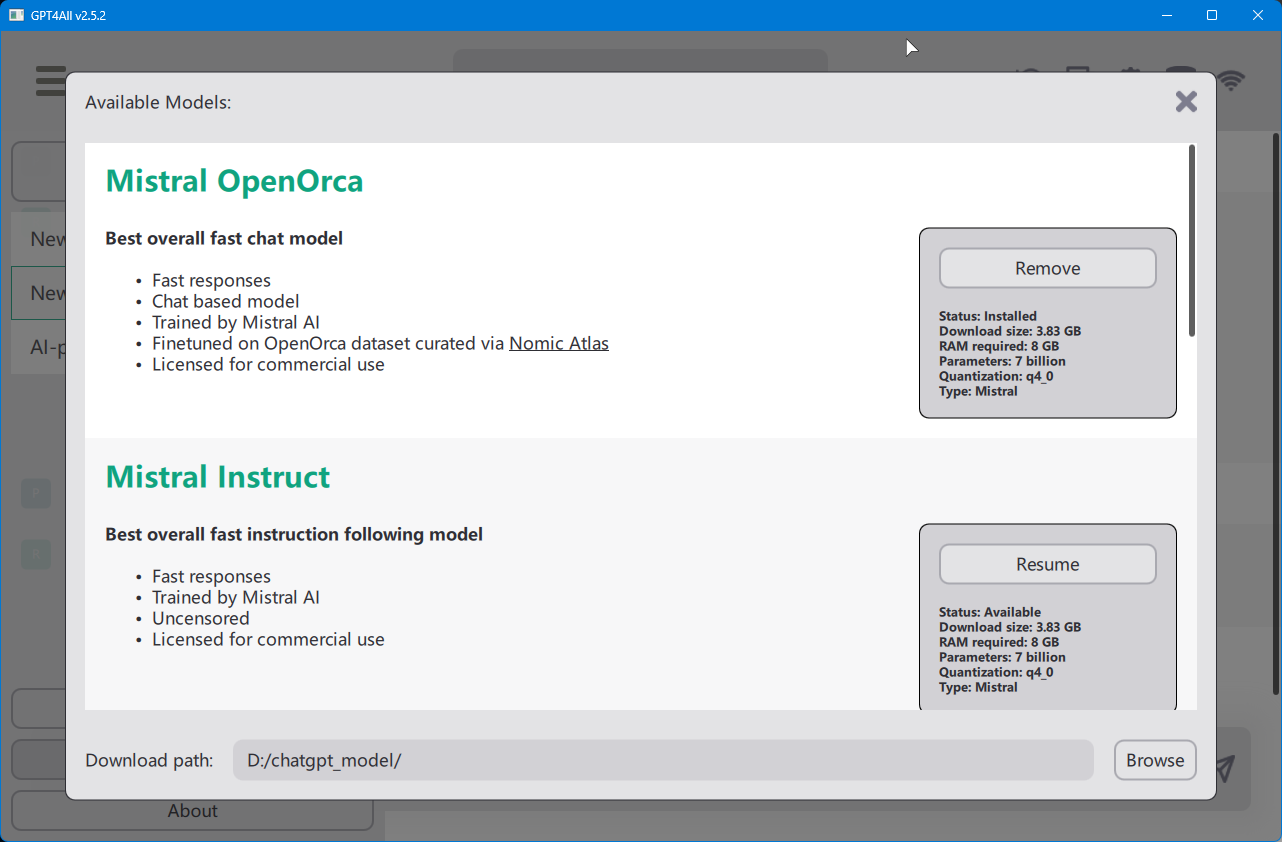The width and height of the screenshot is (1282, 842).
Task: Click "Quantization: q4_0" in OpenOrca card
Action: point(996,376)
